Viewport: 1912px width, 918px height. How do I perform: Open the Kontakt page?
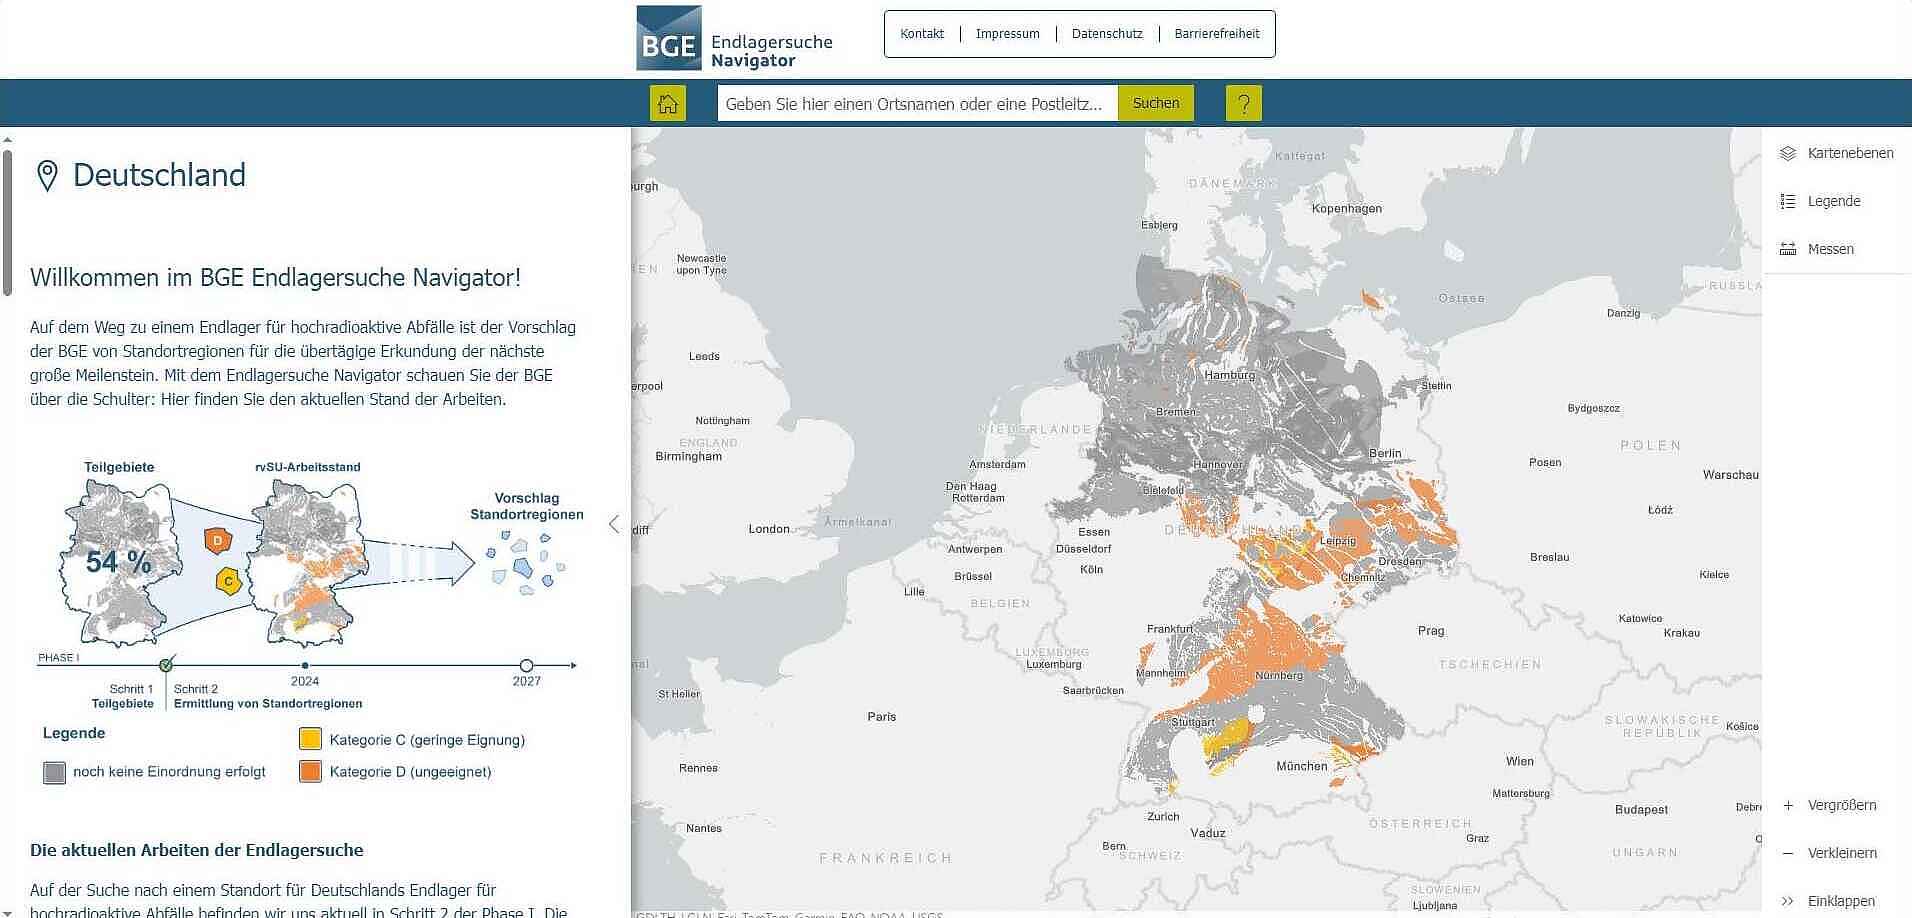click(922, 33)
